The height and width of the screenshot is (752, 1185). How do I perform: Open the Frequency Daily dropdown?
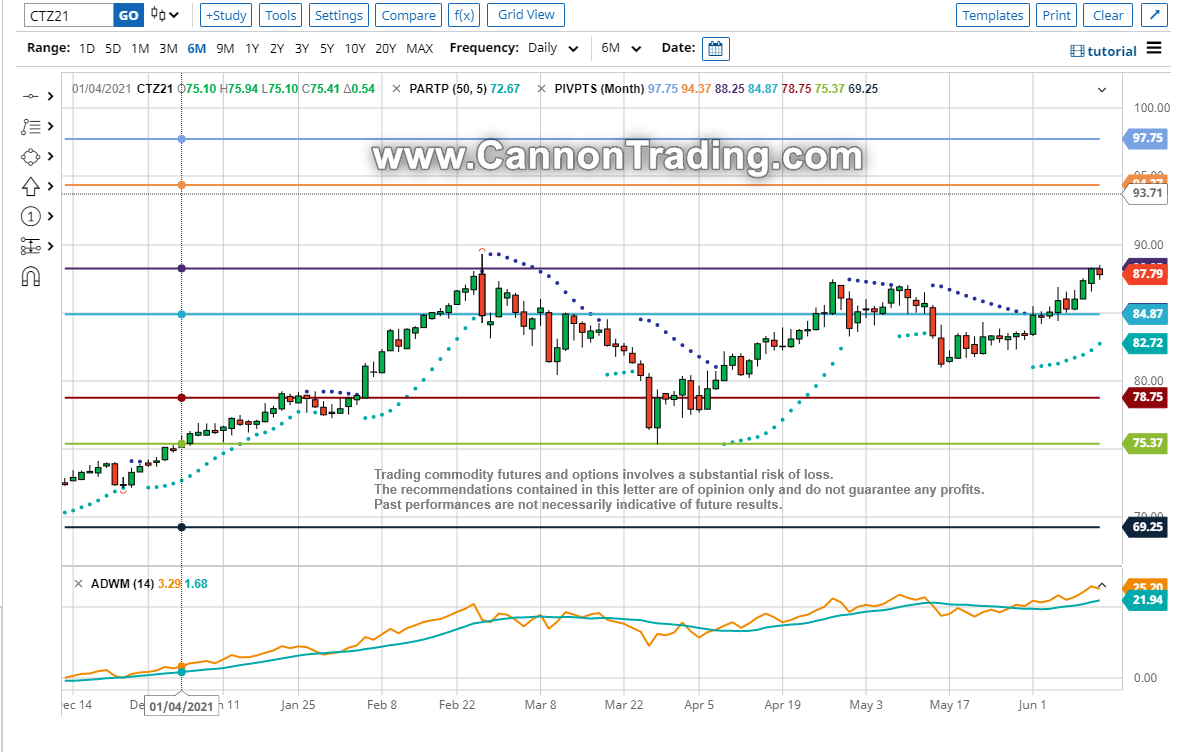555,48
